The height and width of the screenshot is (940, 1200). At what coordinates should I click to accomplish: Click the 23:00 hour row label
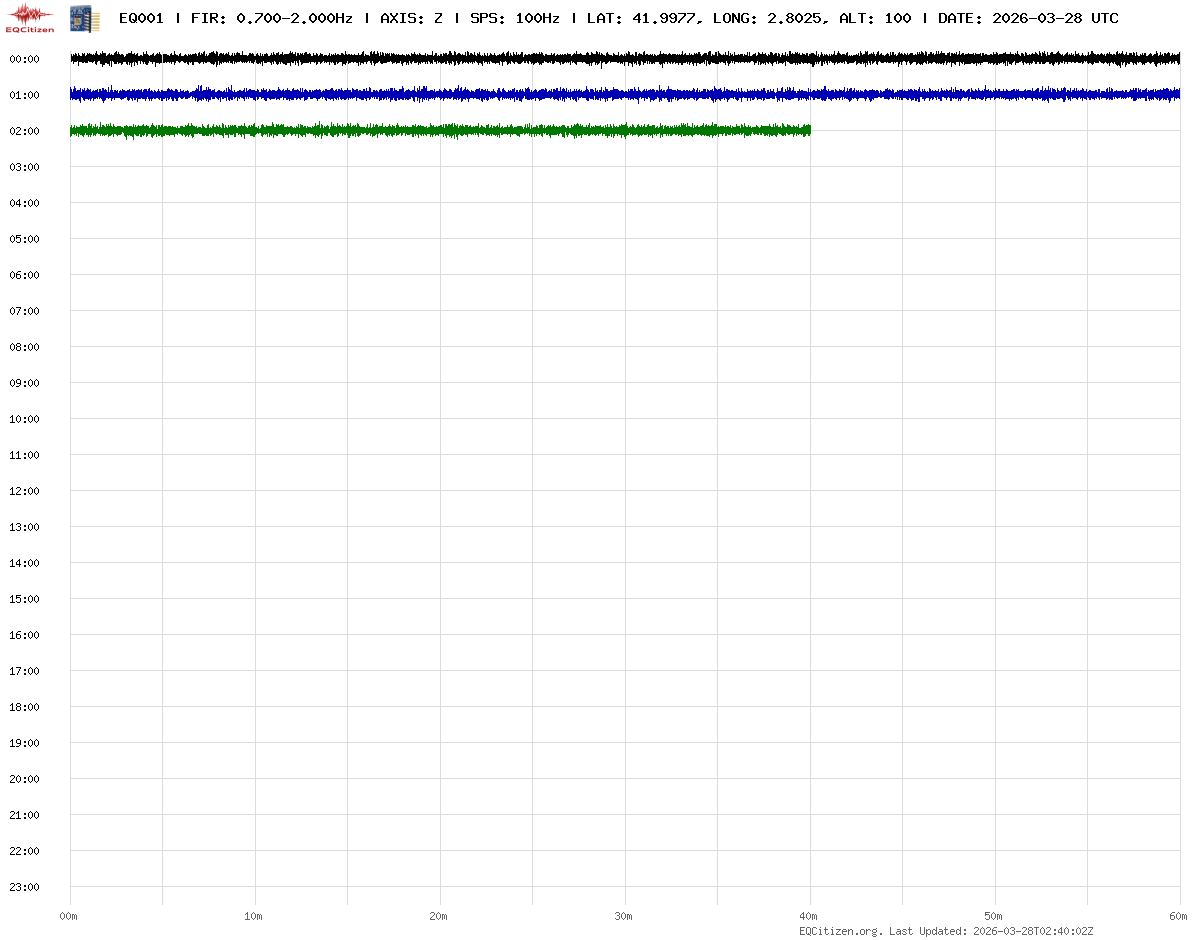(x=24, y=887)
